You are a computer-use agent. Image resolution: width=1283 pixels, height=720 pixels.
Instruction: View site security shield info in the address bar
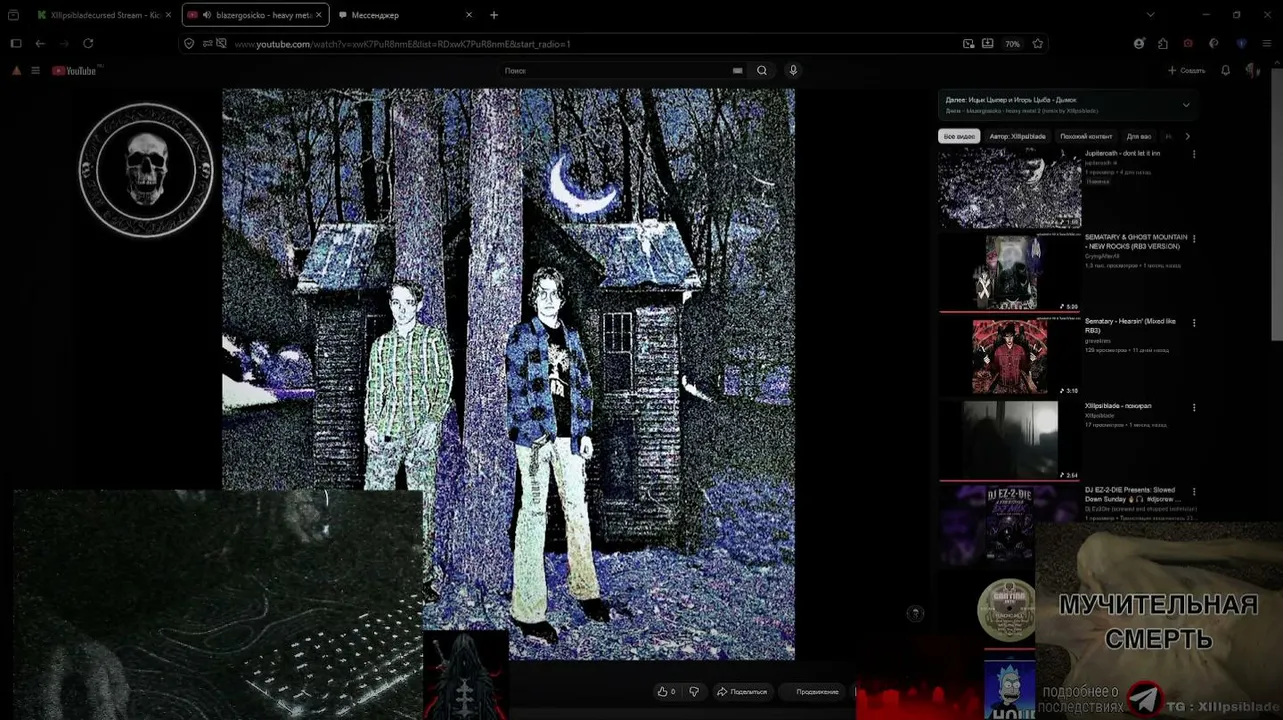pyautogui.click(x=189, y=44)
